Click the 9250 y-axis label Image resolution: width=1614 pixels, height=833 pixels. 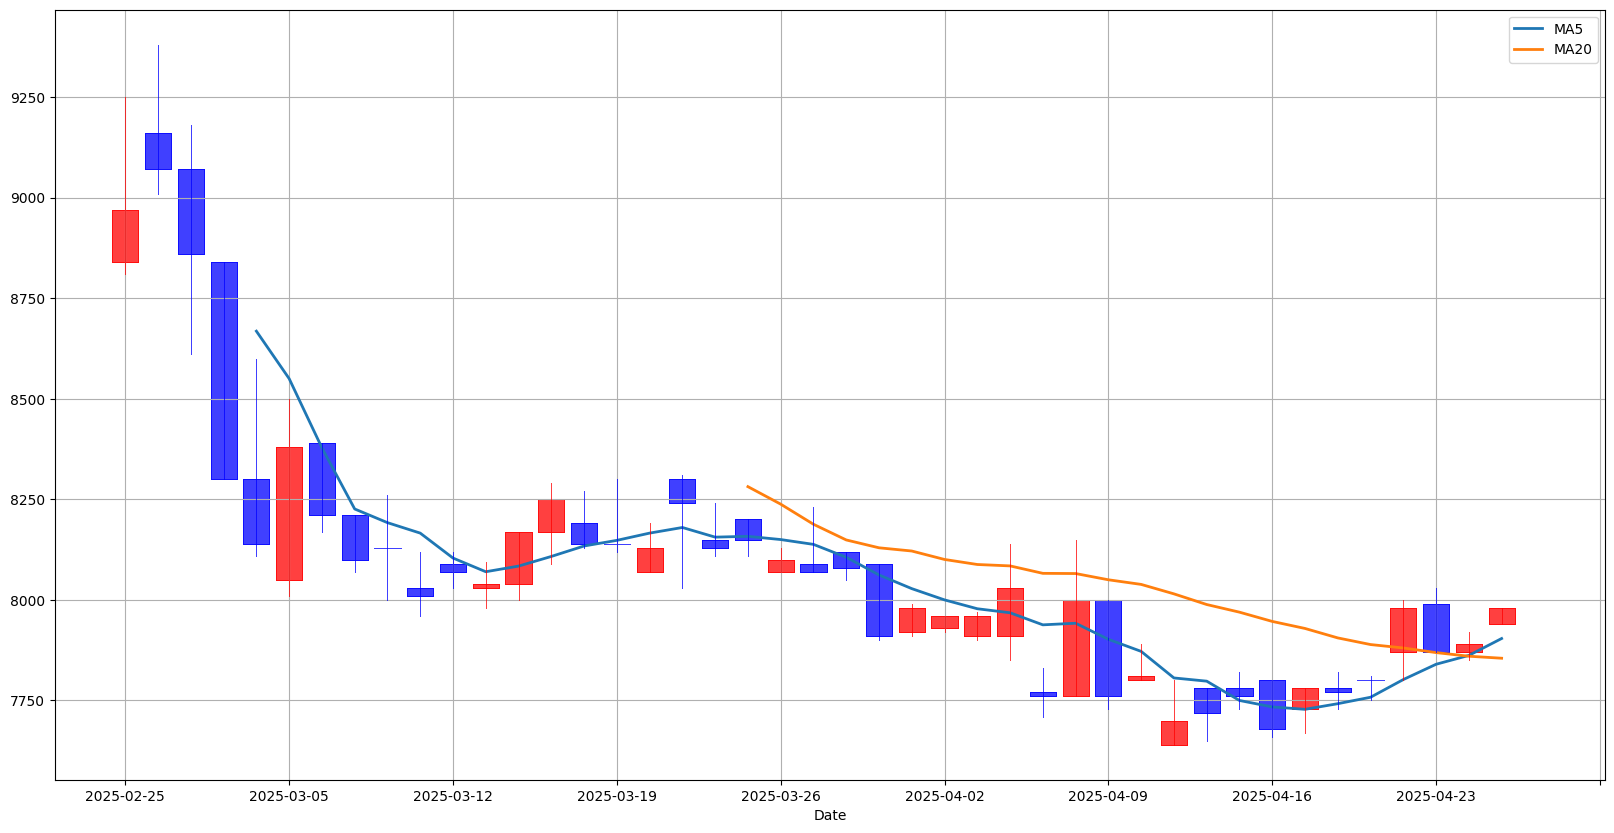click(27, 98)
